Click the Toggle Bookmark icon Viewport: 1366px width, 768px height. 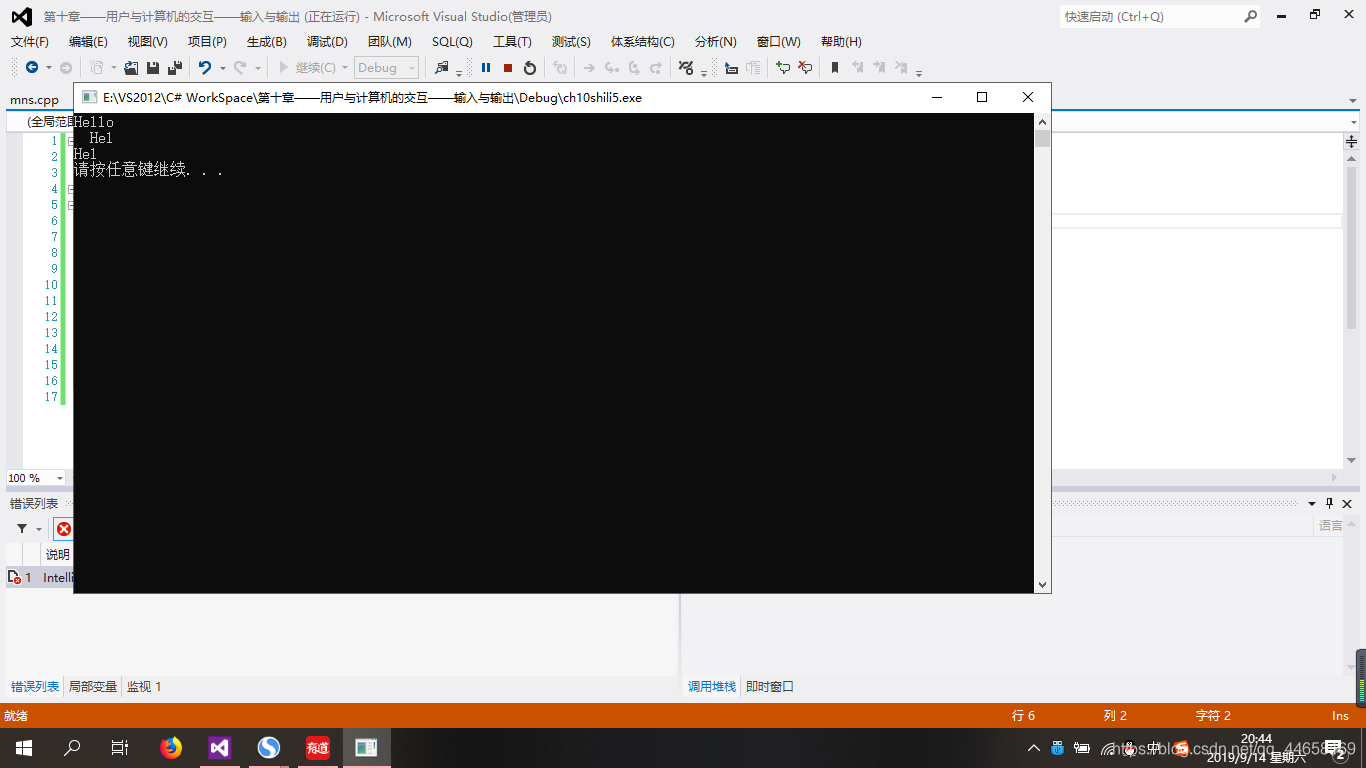(835, 67)
